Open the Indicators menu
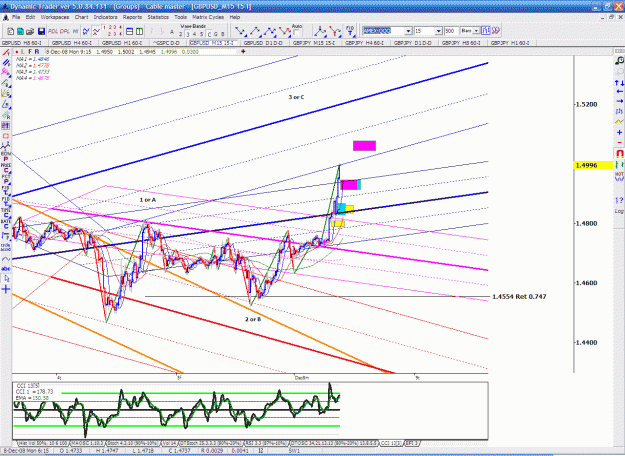Viewport: 625px width, 456px height. (x=105, y=17)
